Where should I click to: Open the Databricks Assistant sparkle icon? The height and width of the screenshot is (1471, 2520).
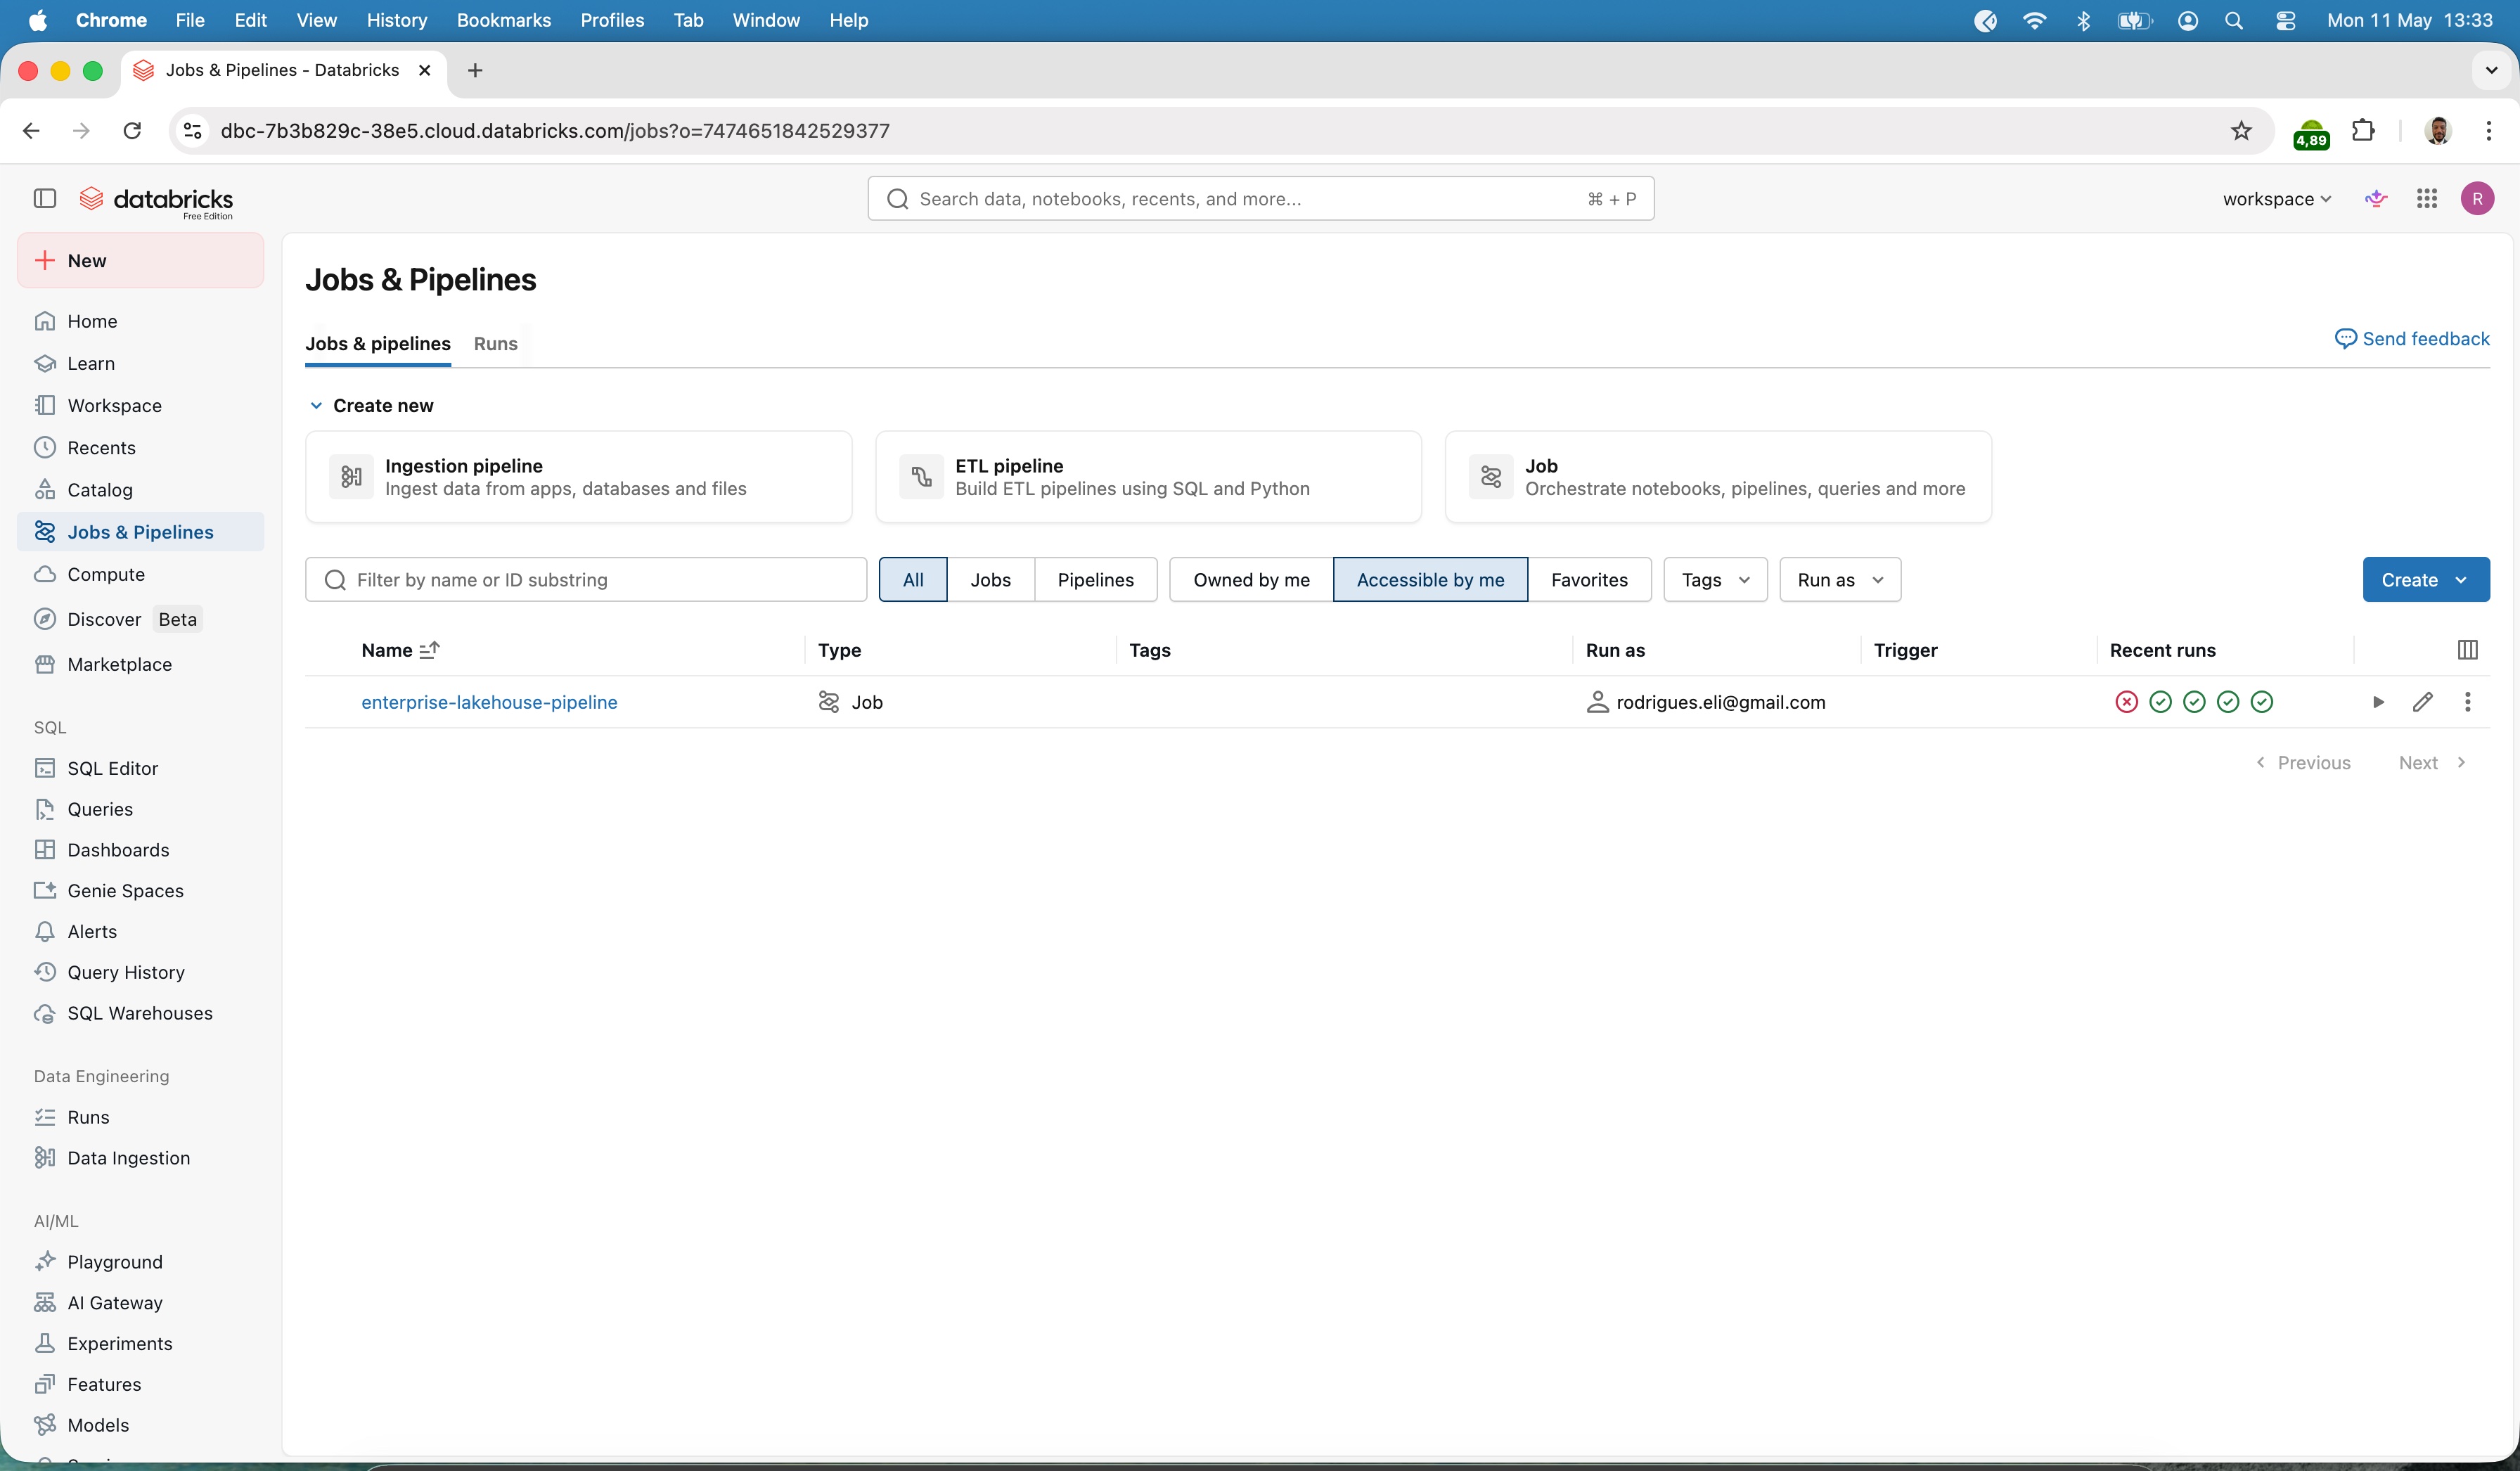(x=2376, y=199)
